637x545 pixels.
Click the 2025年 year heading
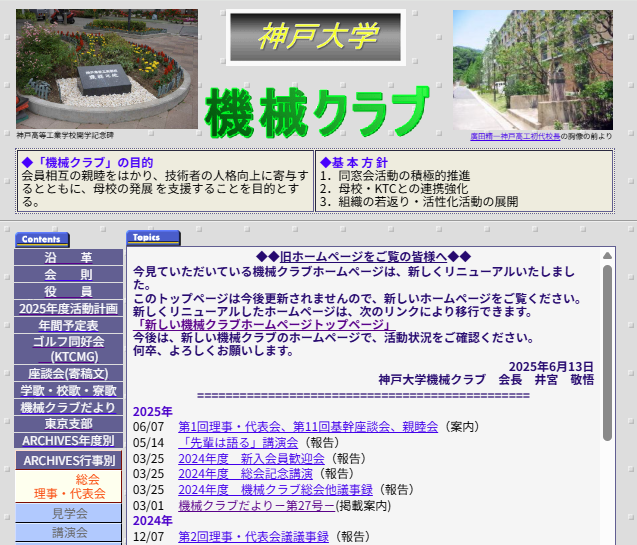(153, 411)
